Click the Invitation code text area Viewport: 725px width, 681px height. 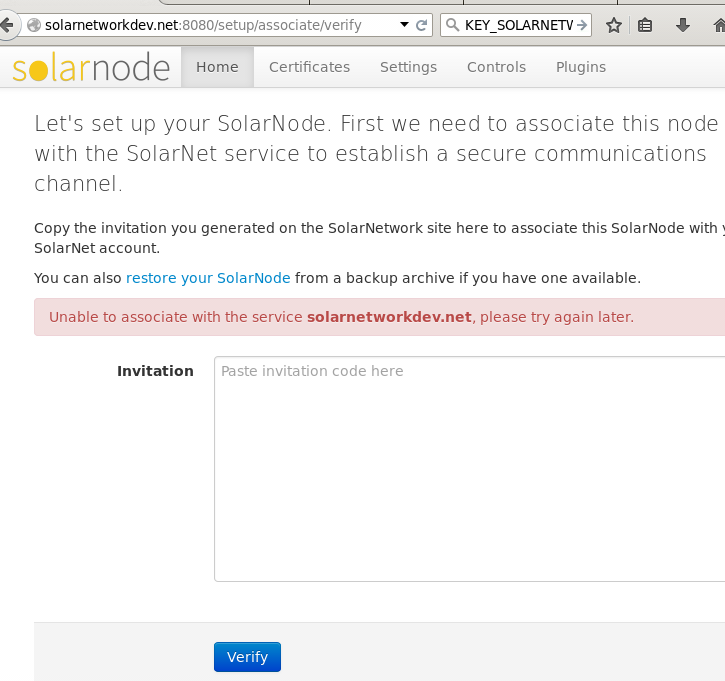(469, 469)
